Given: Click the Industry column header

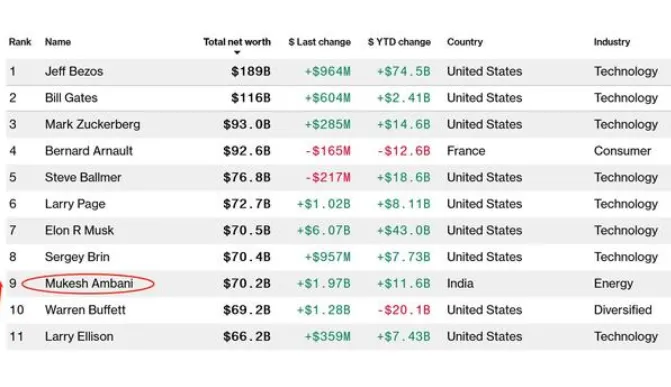Looking at the screenshot, I should (x=612, y=42).
